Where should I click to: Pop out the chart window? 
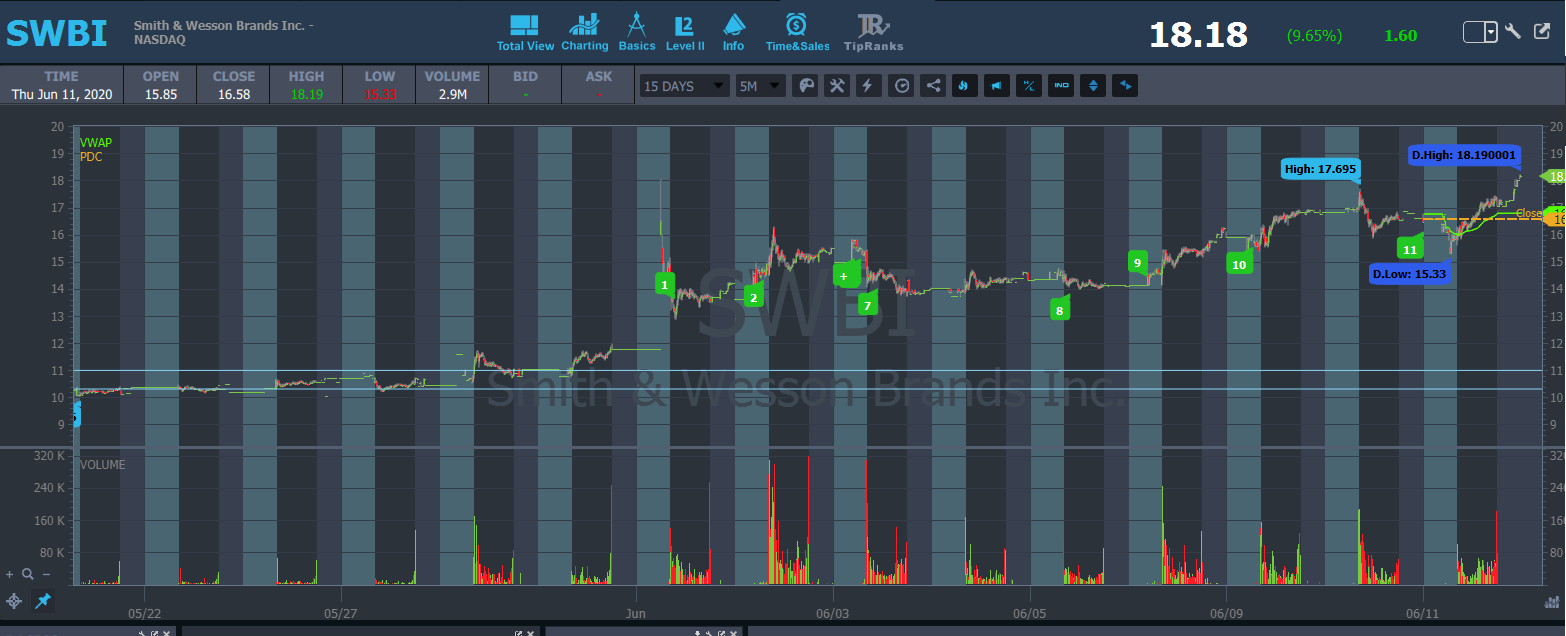pyautogui.click(x=1540, y=31)
